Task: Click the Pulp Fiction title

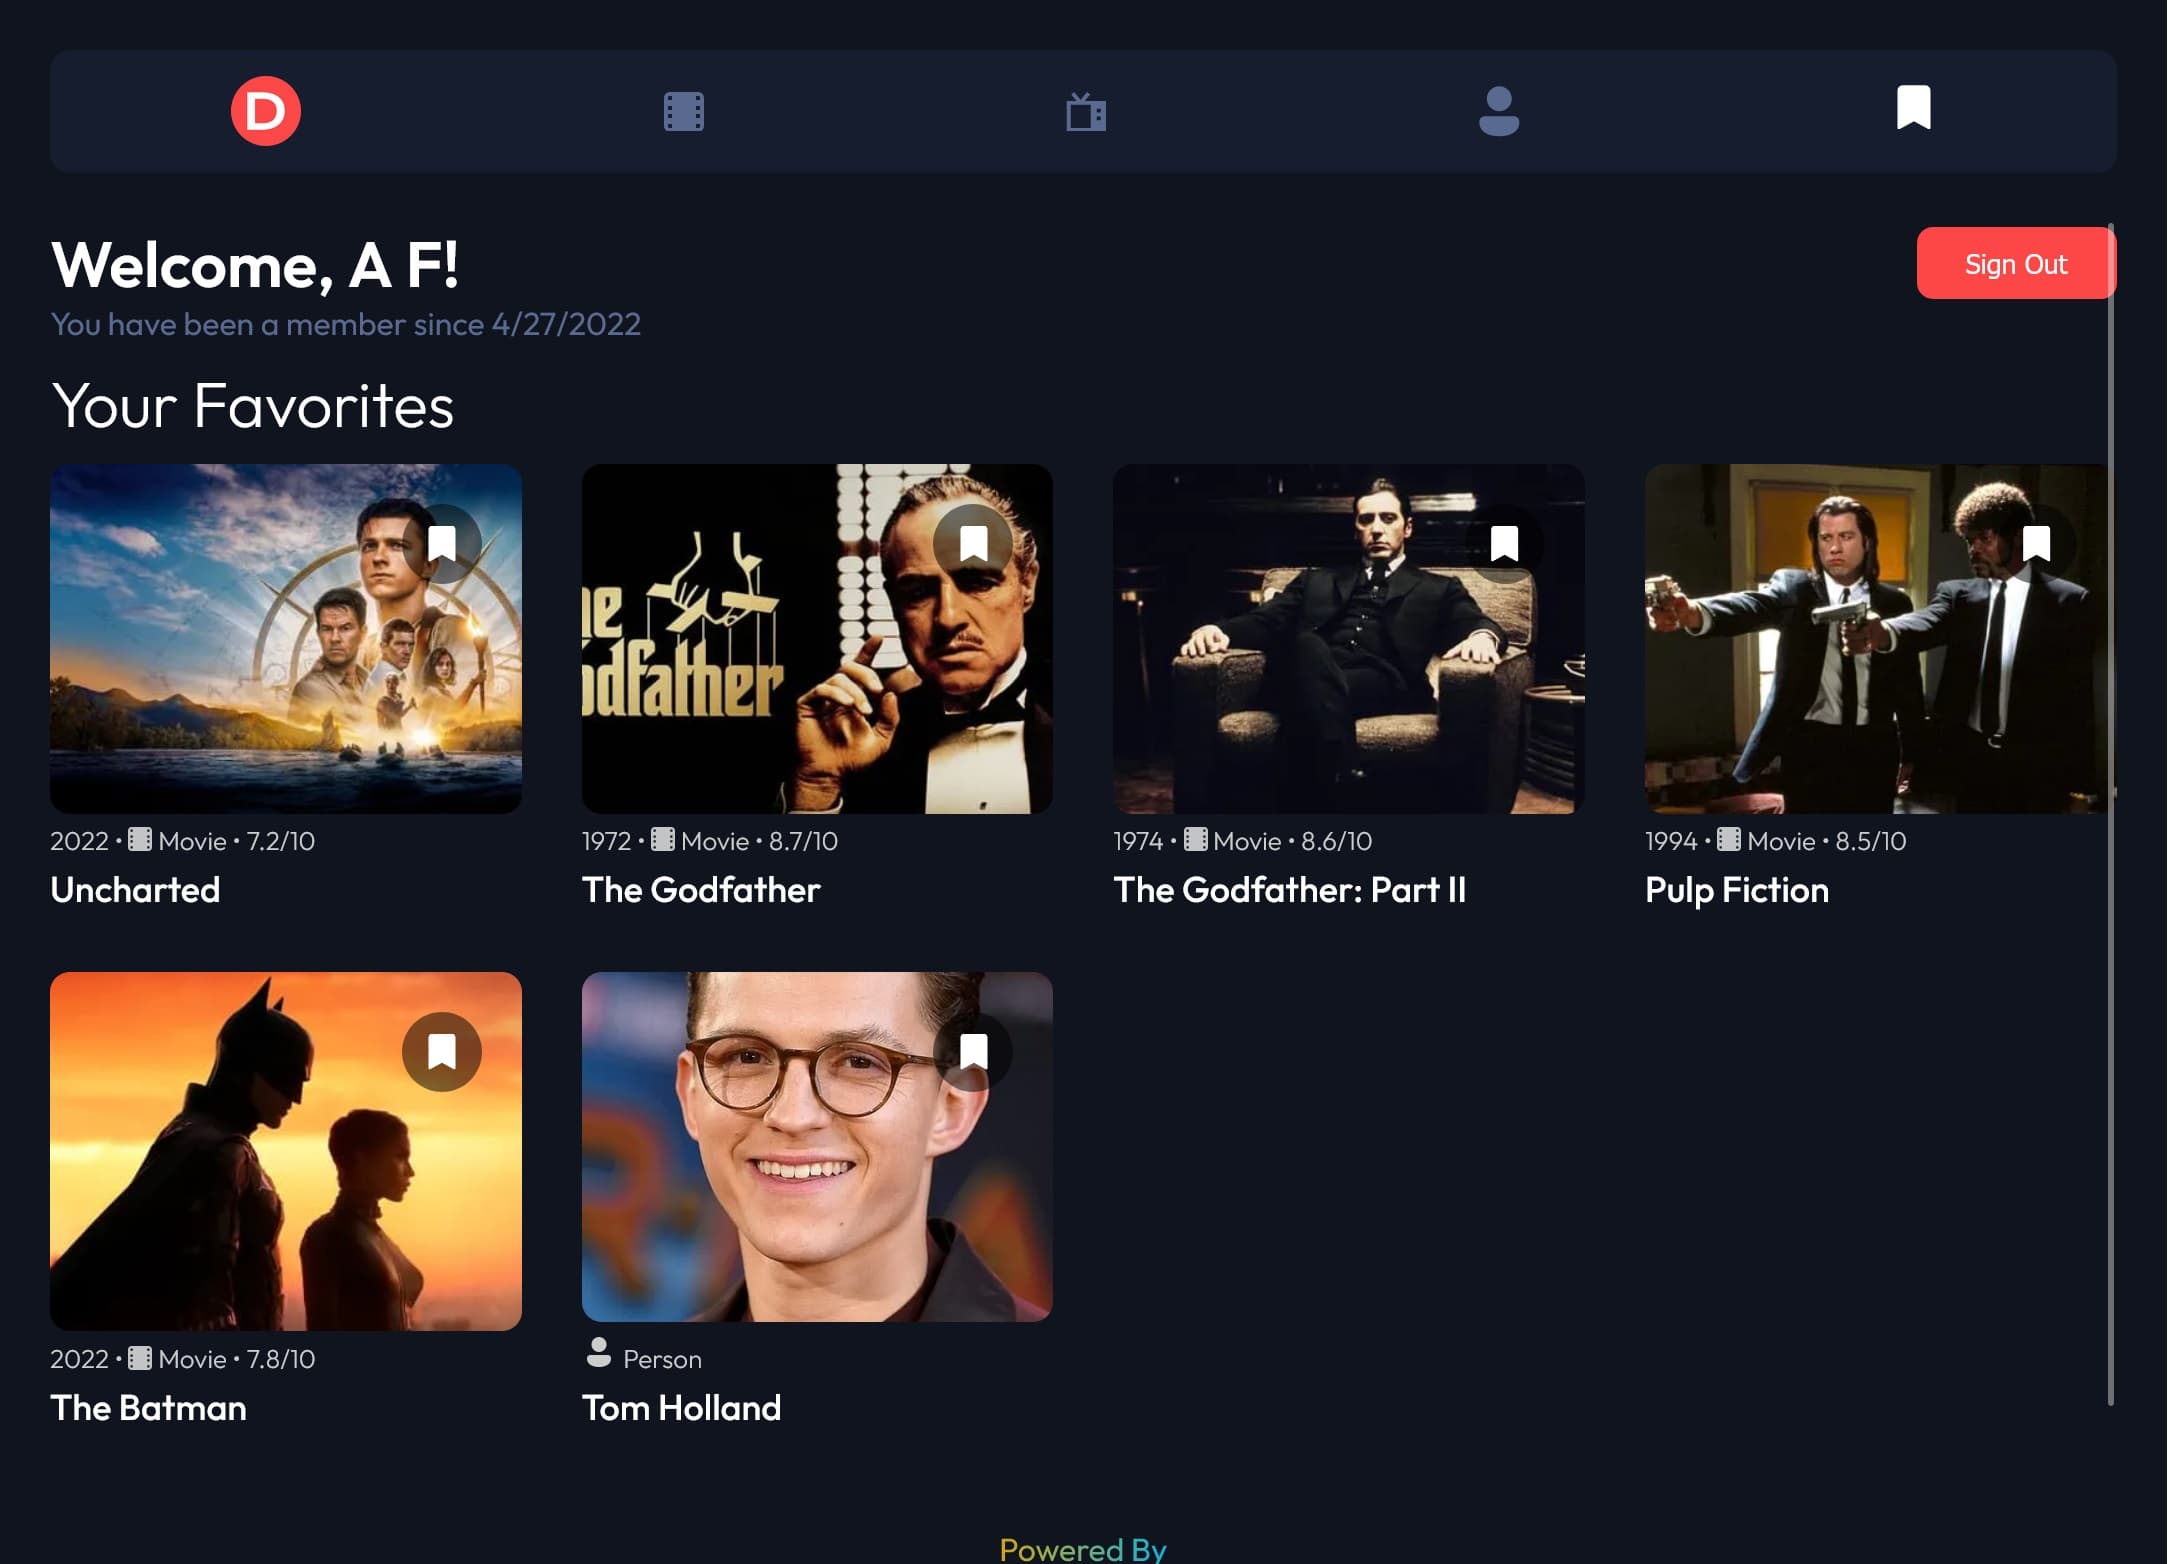Action: click(1737, 891)
